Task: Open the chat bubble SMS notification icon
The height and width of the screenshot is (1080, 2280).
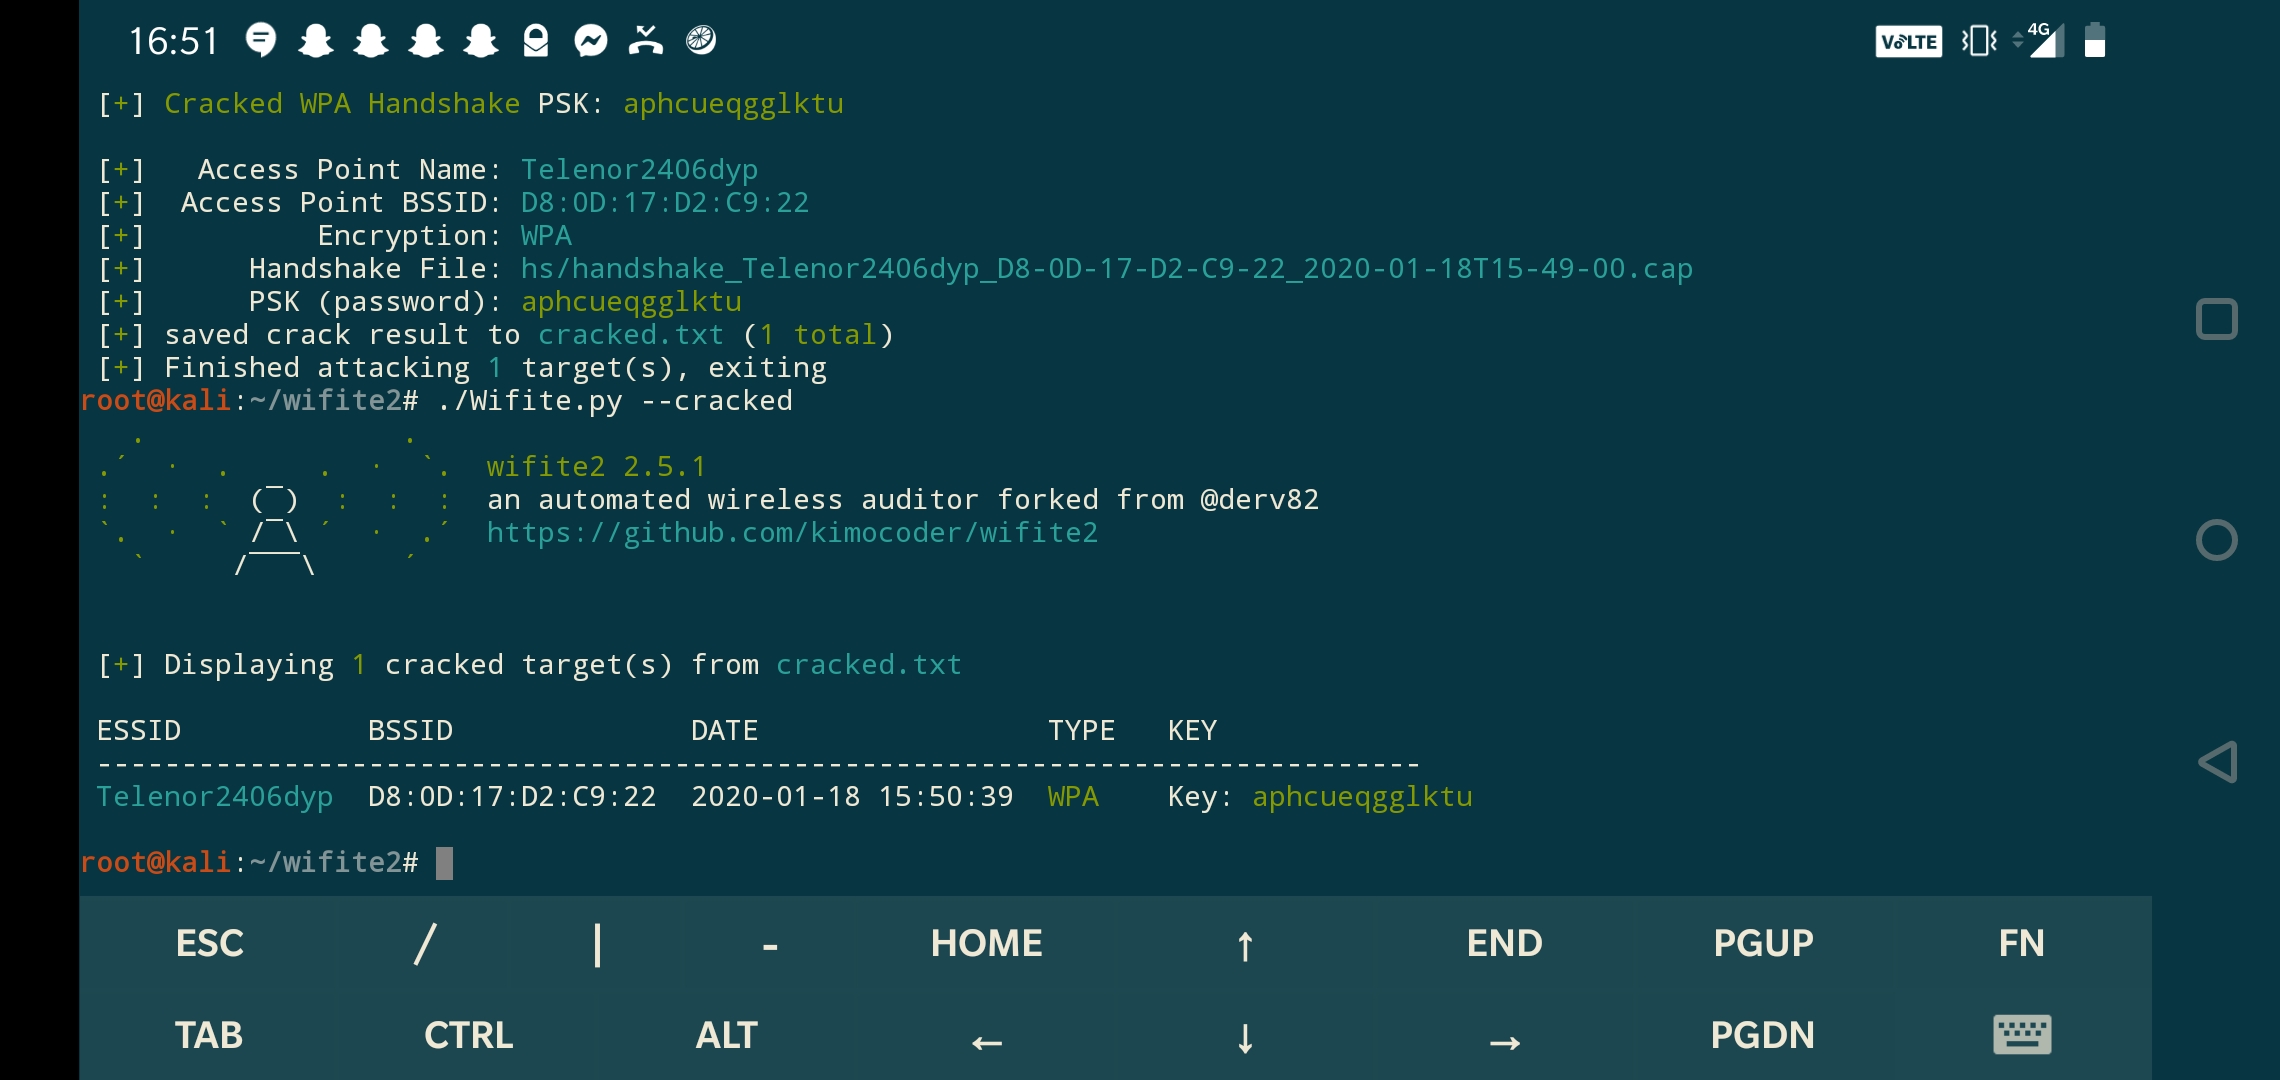Action: click(260, 40)
